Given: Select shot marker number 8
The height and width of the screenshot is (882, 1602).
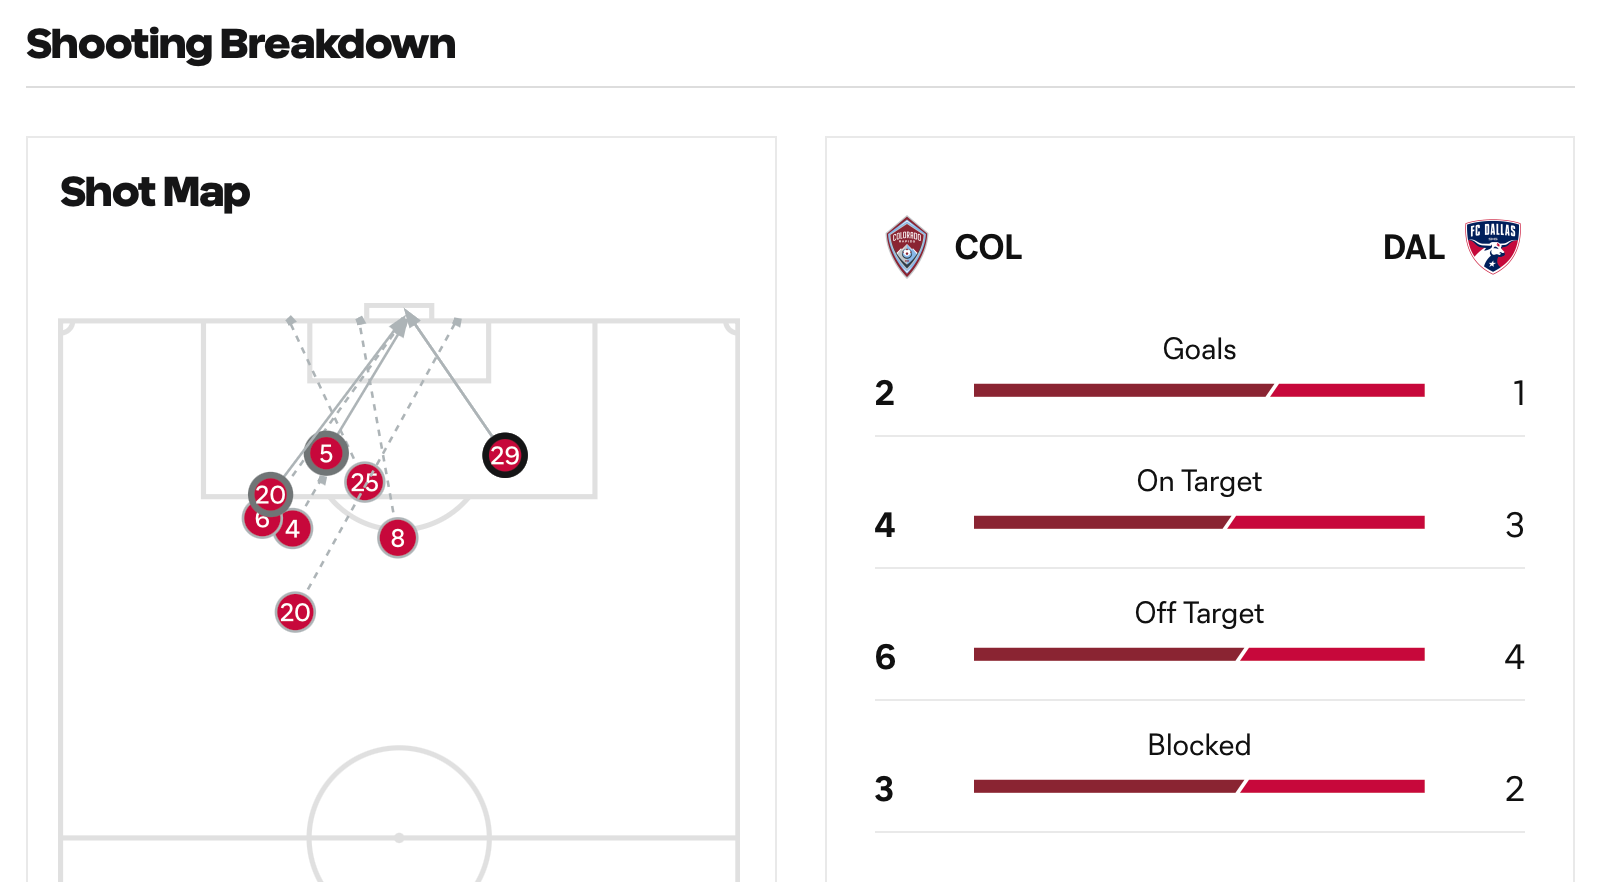Looking at the screenshot, I should tap(398, 538).
